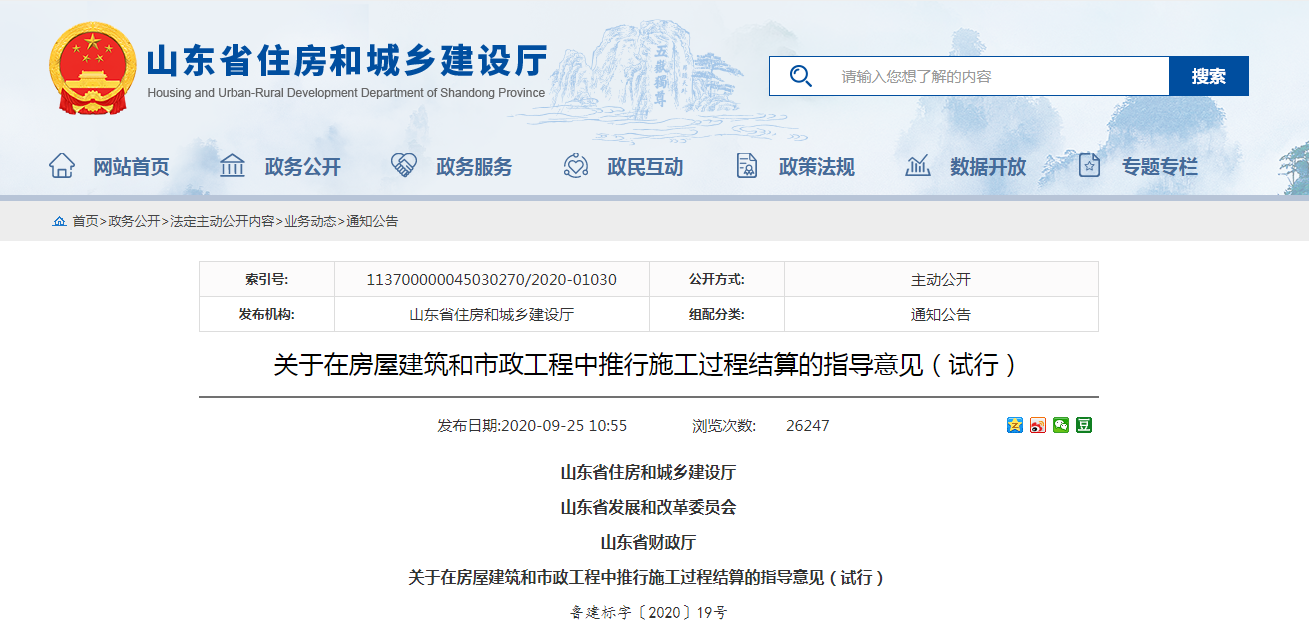
Task: Click the document icon beside 政策法规
Action: pyautogui.click(x=746, y=166)
